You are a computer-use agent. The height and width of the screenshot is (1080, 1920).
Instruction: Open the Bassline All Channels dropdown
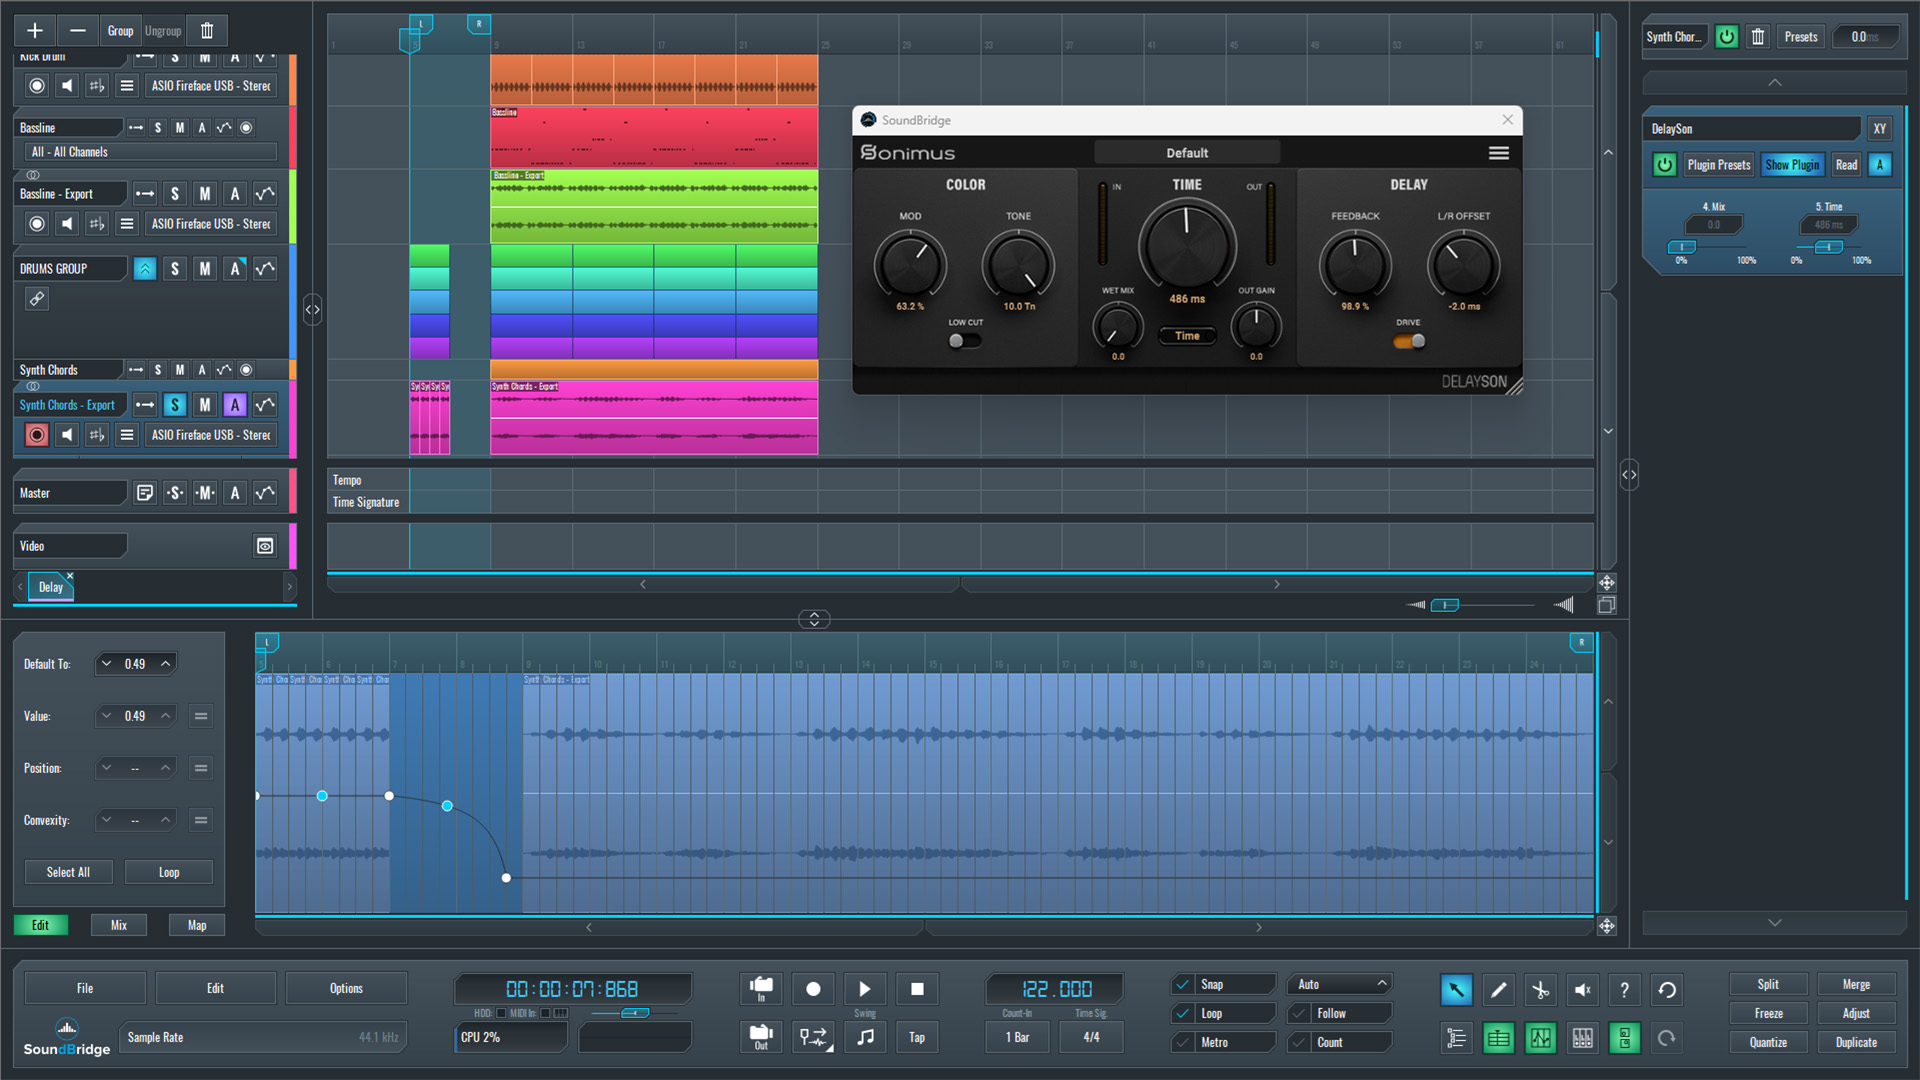[x=150, y=152]
